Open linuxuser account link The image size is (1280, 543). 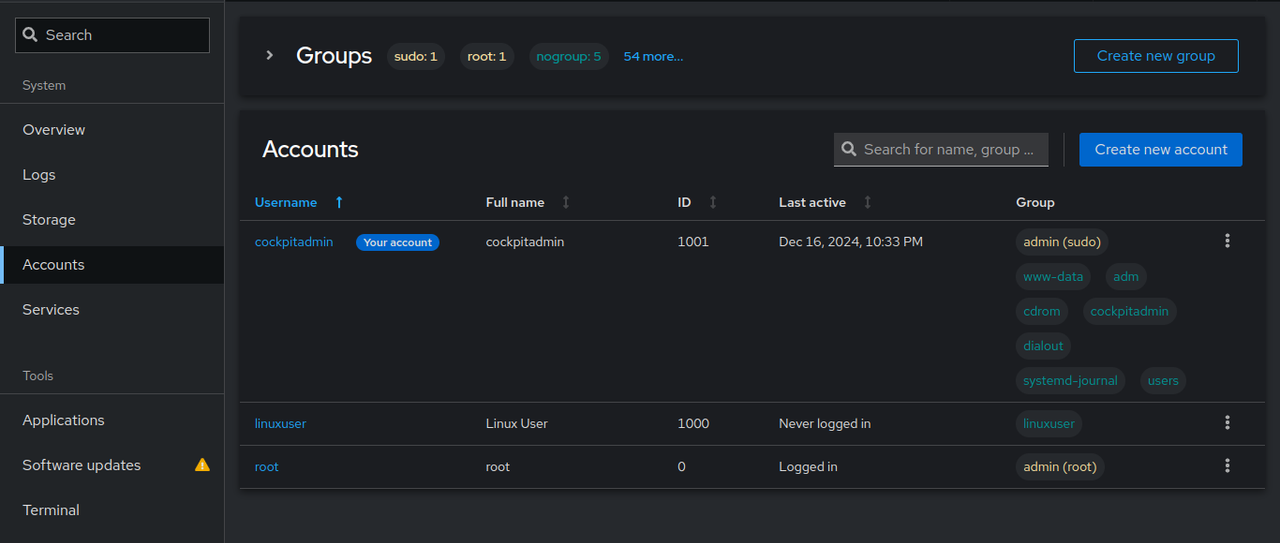click(281, 424)
